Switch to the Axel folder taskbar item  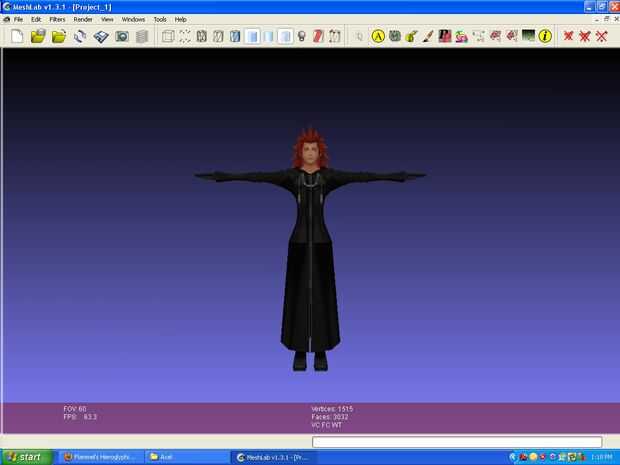[187, 457]
